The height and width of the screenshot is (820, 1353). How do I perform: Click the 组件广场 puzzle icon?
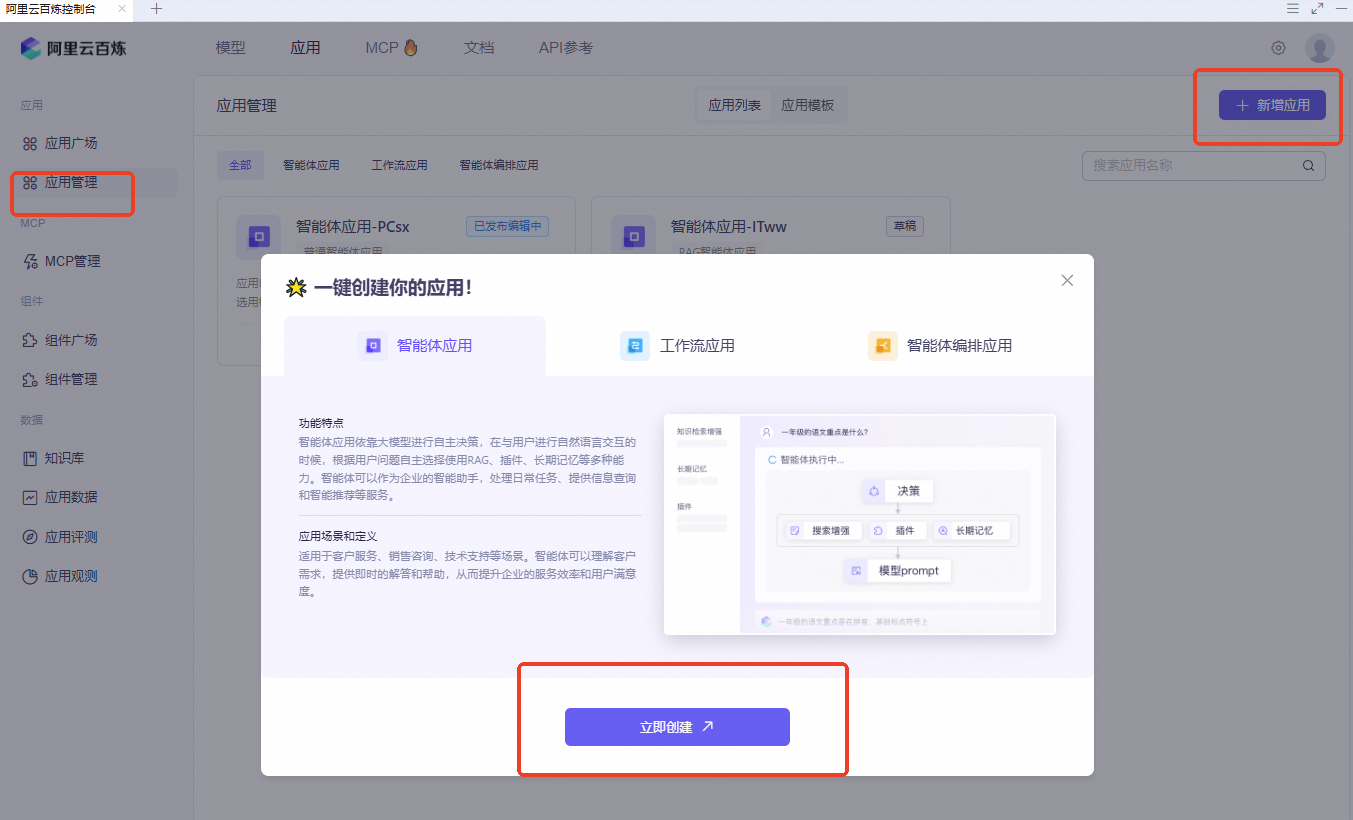point(30,340)
